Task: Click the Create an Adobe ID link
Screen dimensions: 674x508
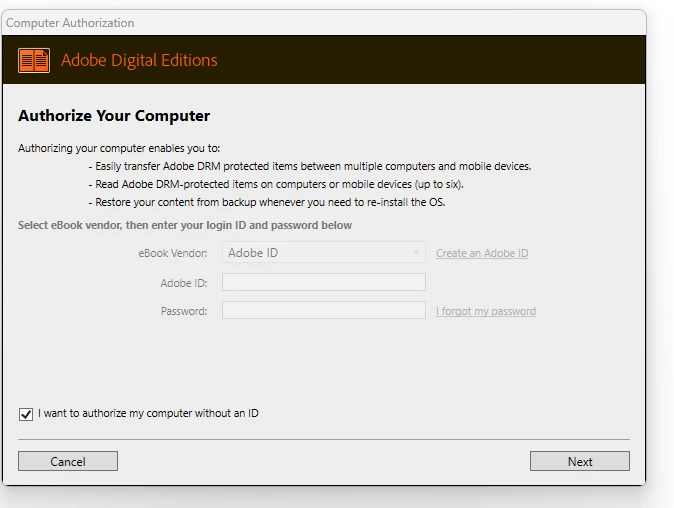Action: tap(482, 253)
